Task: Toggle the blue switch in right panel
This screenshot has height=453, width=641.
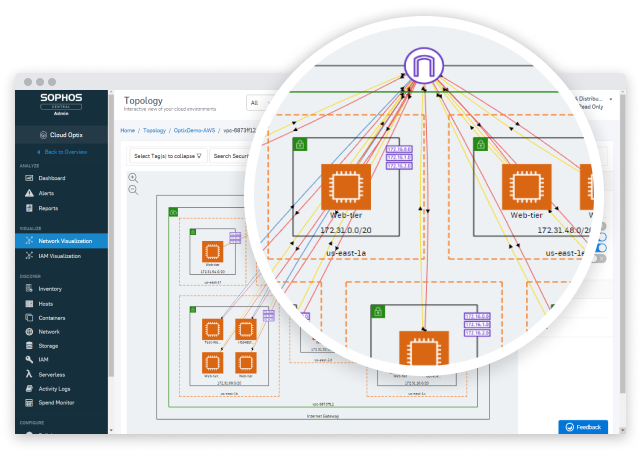Action: point(602,248)
